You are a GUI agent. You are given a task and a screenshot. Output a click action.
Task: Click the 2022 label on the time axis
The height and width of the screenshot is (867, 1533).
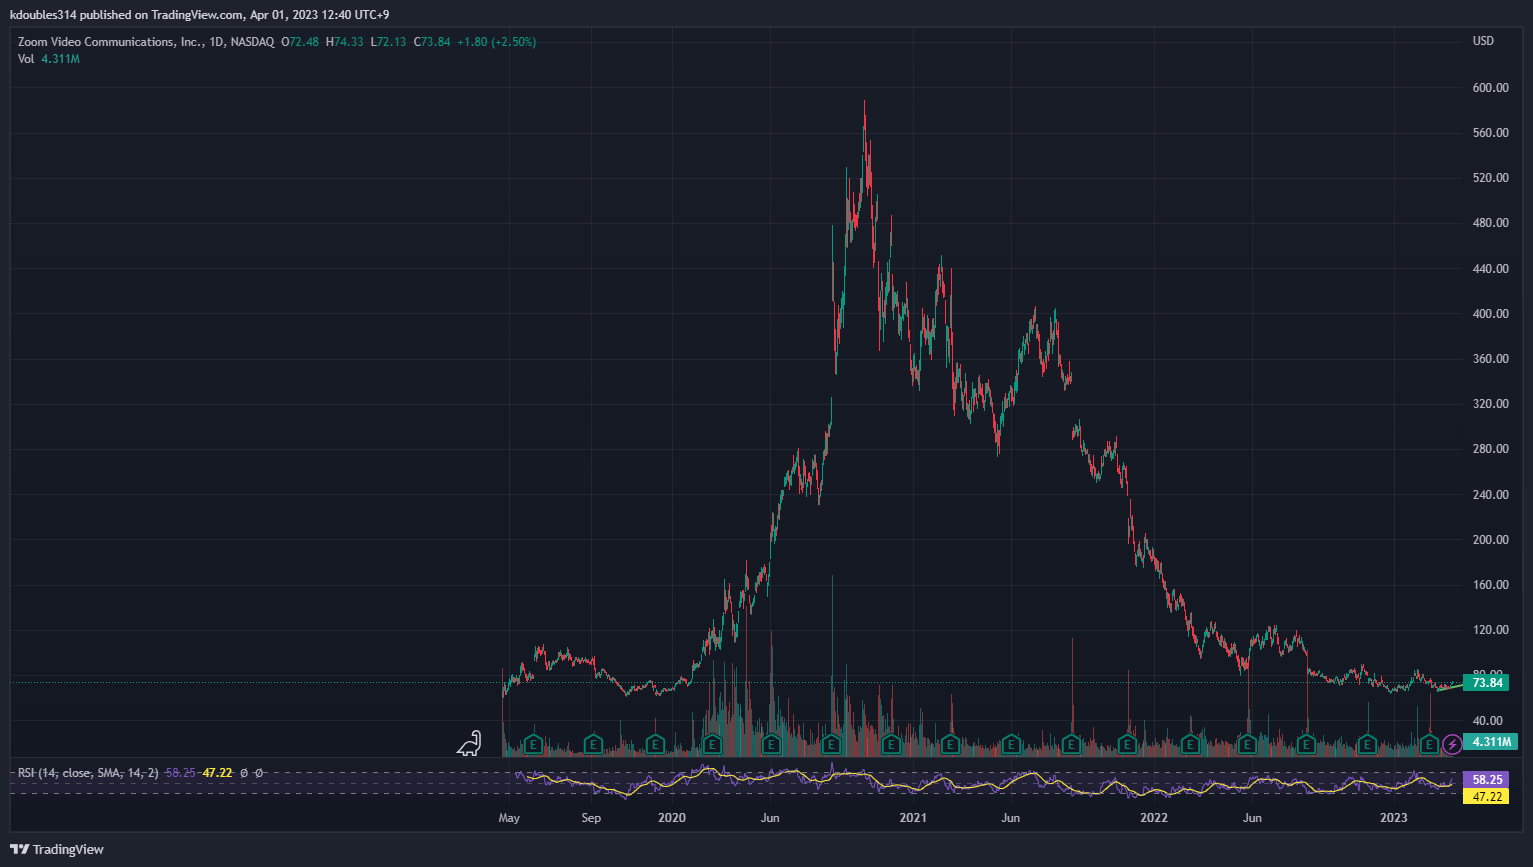click(x=1154, y=818)
